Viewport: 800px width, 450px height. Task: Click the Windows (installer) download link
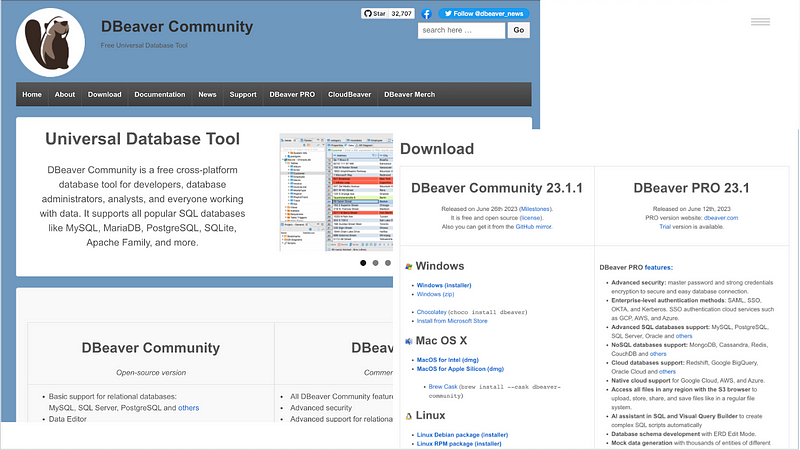click(x=444, y=285)
